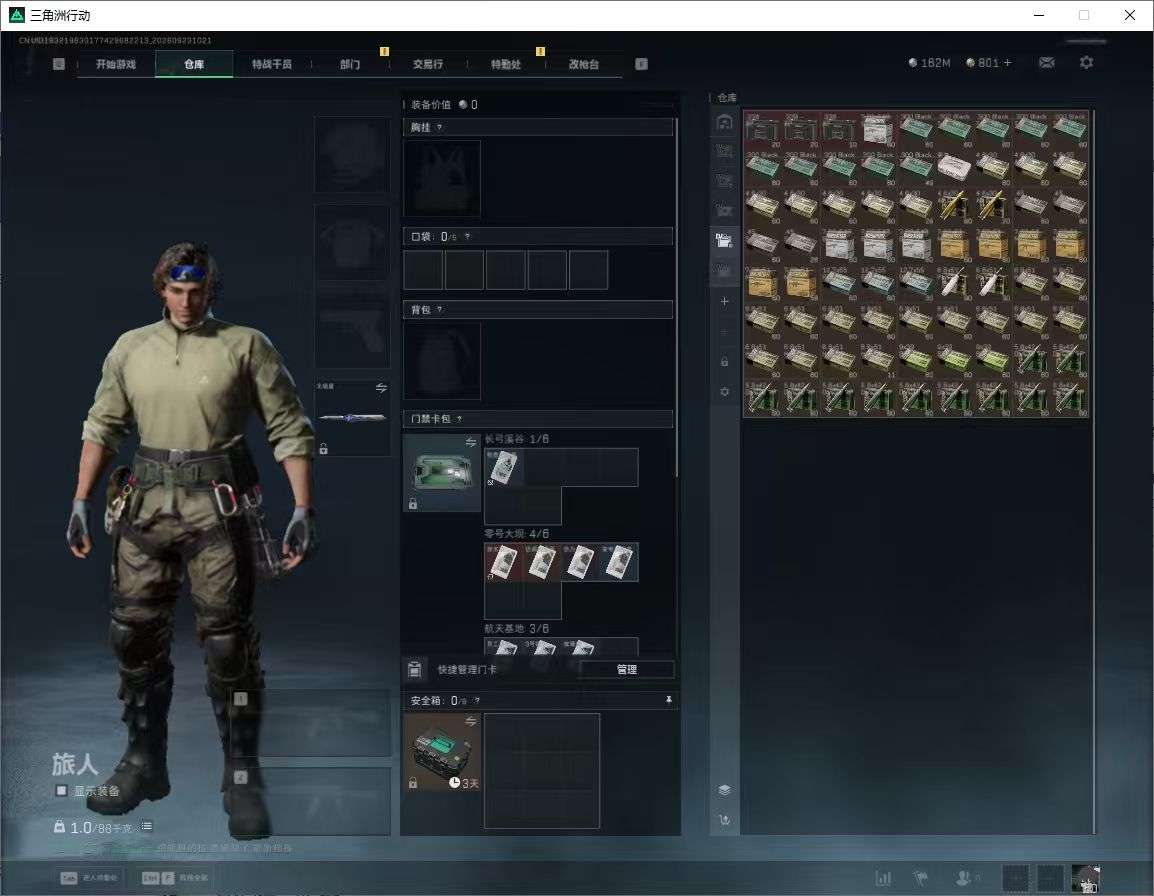Screen dimensions: 1154x896
Task: Toggle the 显示装备 checkbox
Action: (61, 791)
